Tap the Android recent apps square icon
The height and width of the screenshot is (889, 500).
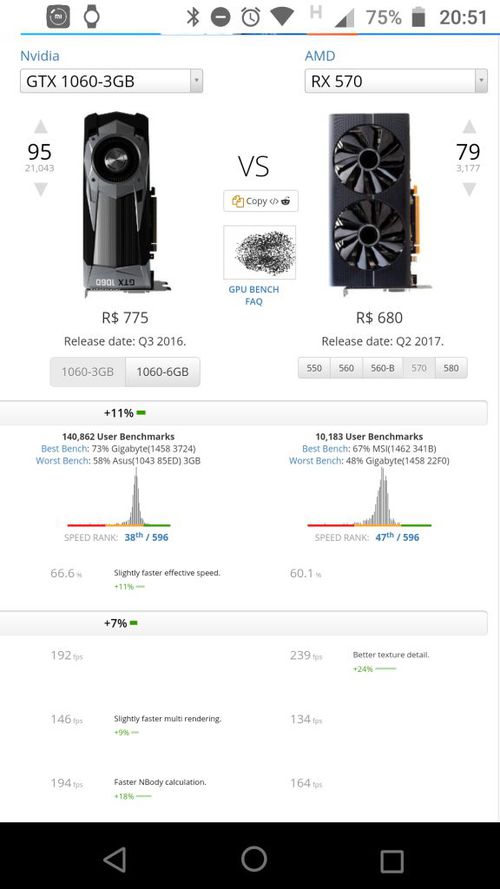tap(392, 861)
